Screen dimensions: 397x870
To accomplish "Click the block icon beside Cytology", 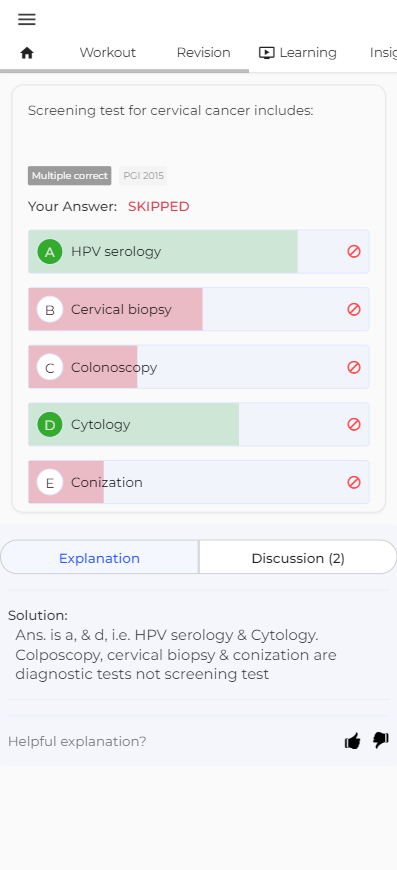I will (354, 424).
